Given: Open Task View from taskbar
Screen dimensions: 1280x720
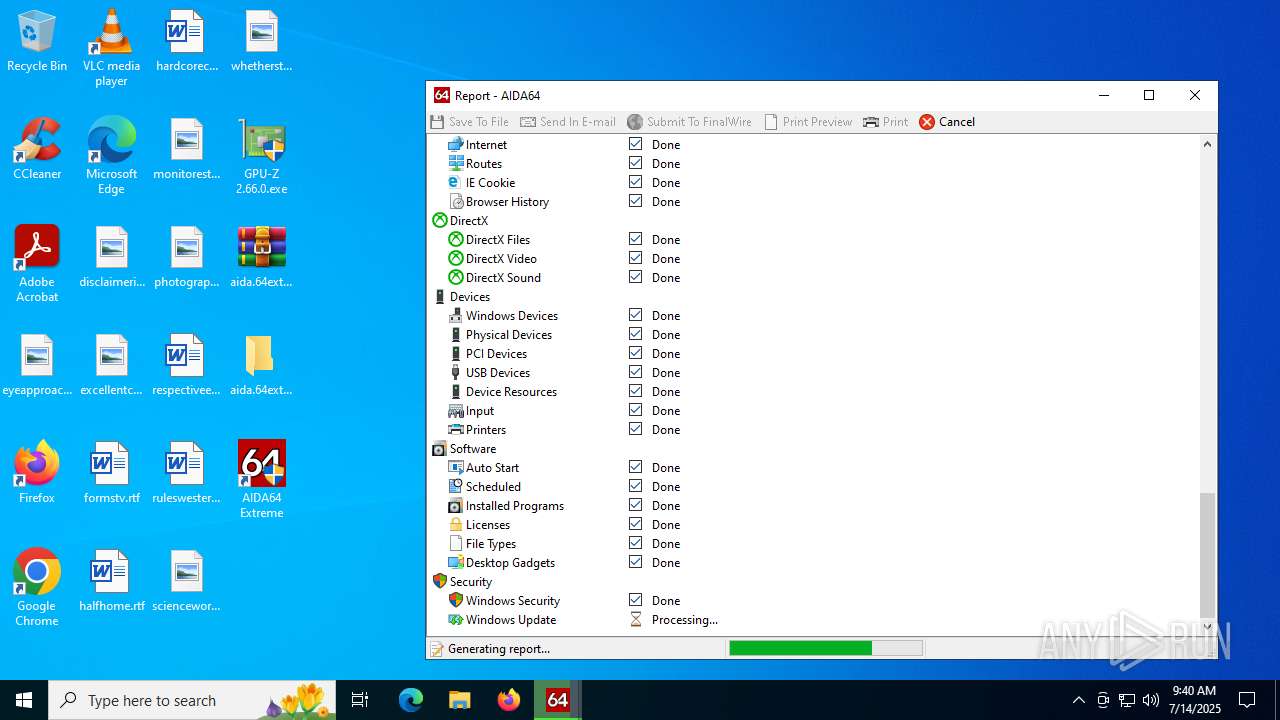Looking at the screenshot, I should point(360,700).
